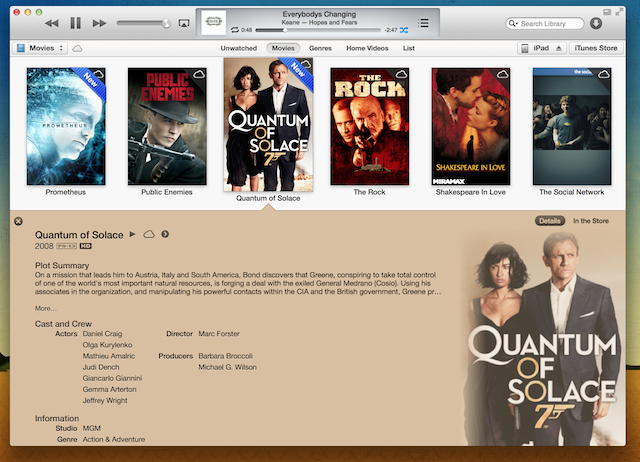This screenshot has width=640, height=462.
Task: Click producer name Barbara Broccoli
Action: point(226,356)
